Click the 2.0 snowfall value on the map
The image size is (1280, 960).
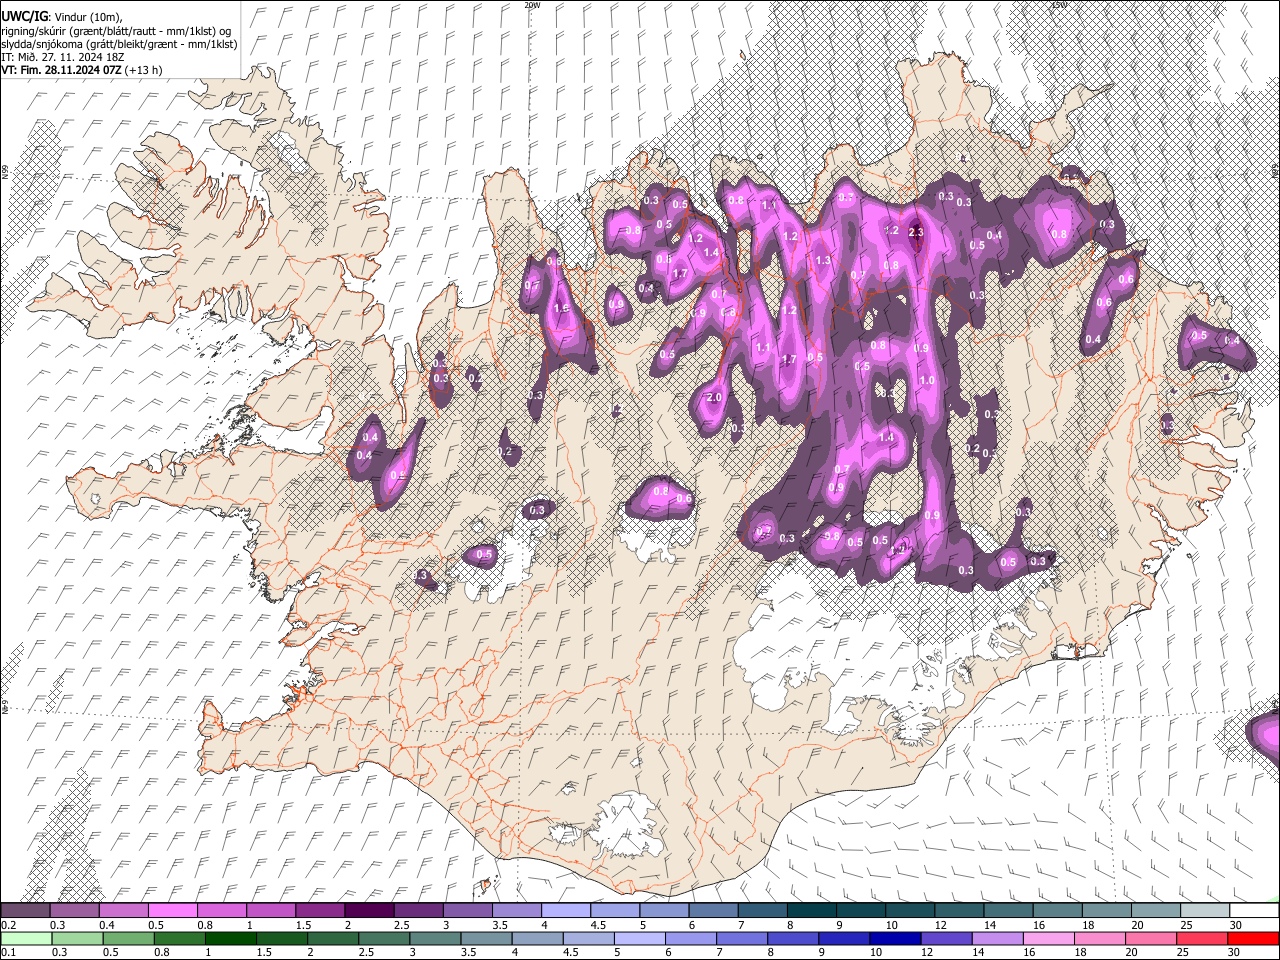click(x=714, y=397)
